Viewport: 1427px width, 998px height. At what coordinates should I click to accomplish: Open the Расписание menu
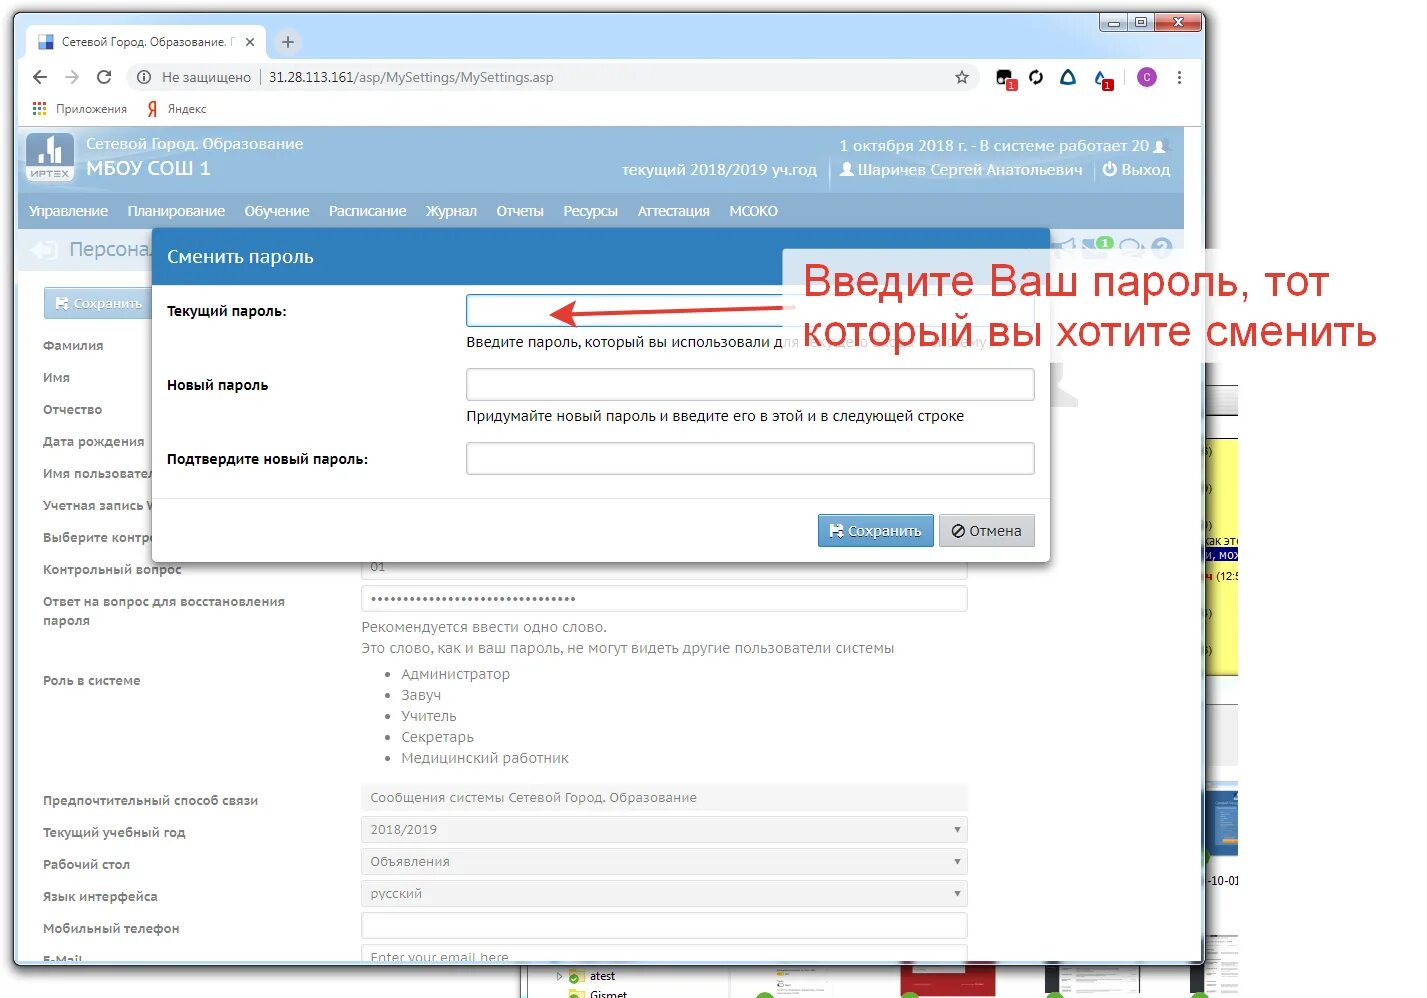point(367,211)
